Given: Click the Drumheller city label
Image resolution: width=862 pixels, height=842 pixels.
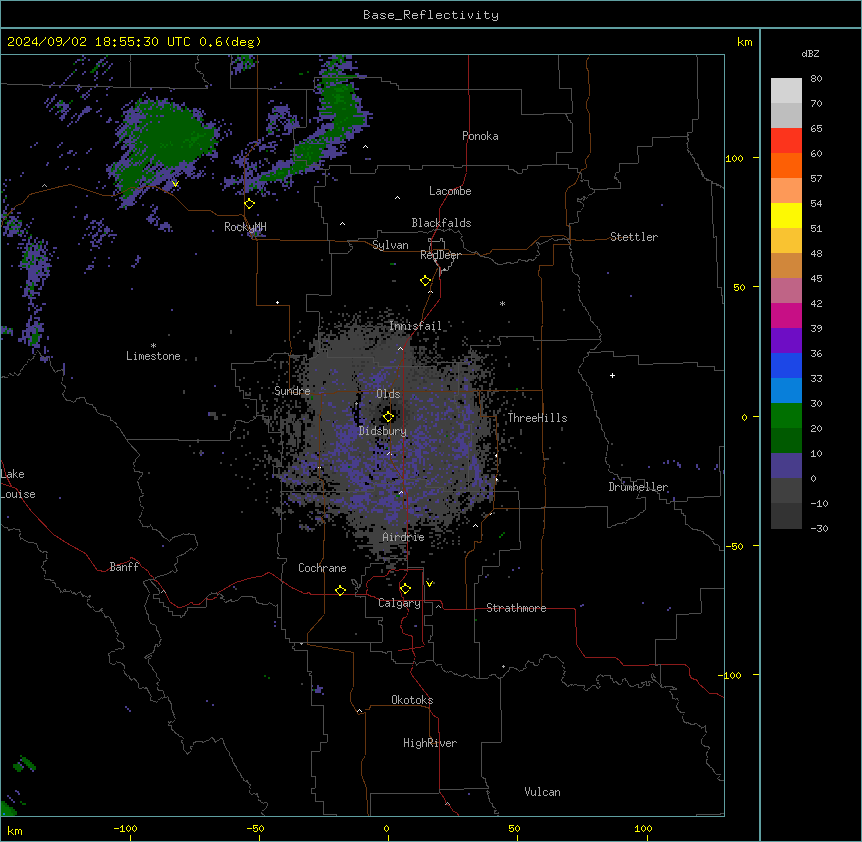Looking at the screenshot, I should click(x=638, y=487).
